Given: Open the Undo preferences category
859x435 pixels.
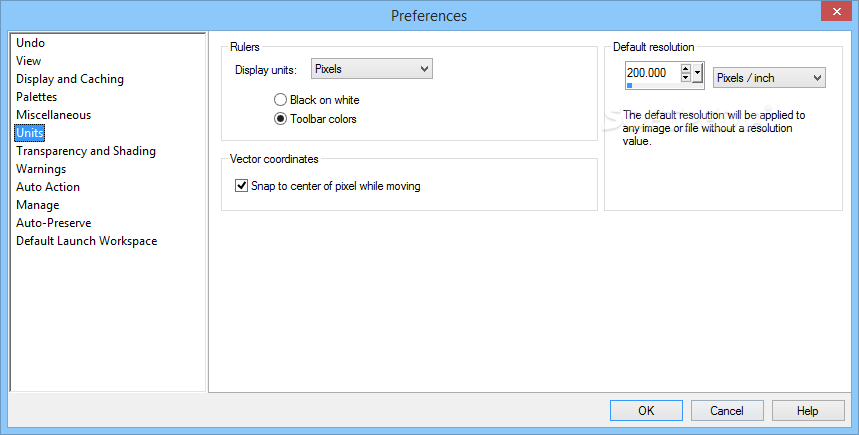Looking at the screenshot, I should pyautogui.click(x=30, y=43).
